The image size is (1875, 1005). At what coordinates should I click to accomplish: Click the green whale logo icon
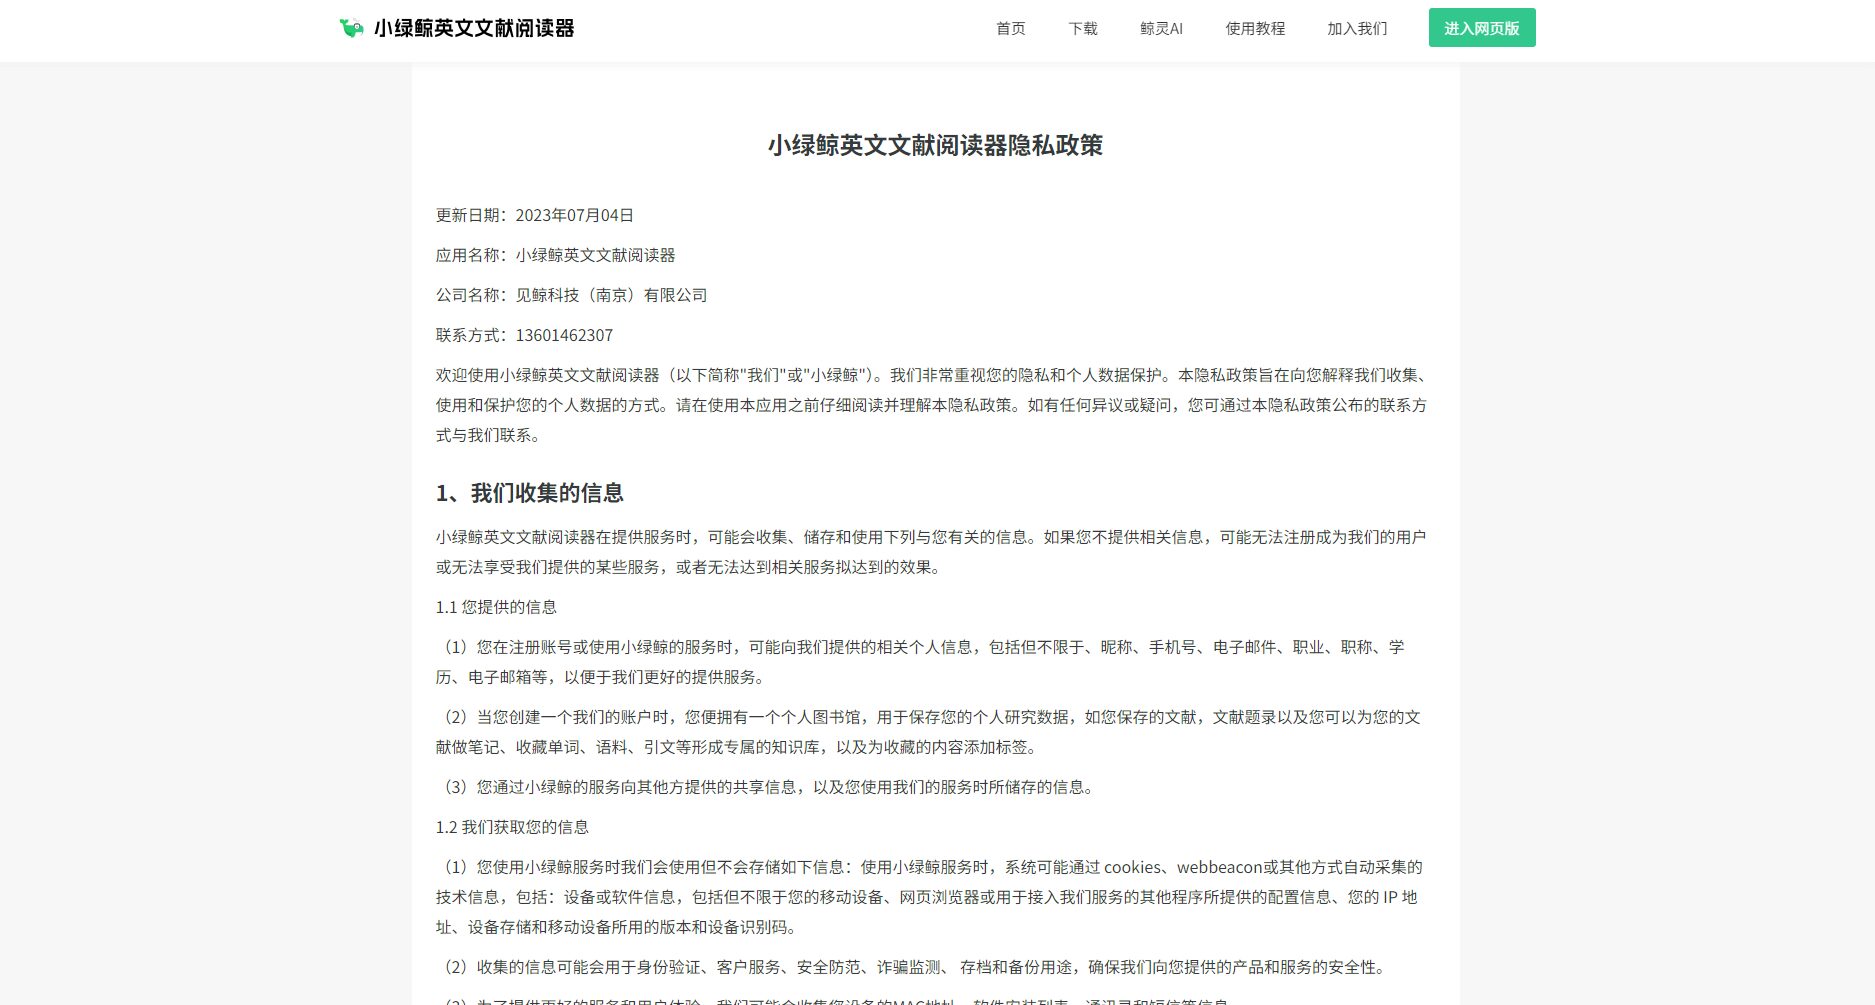point(351,28)
